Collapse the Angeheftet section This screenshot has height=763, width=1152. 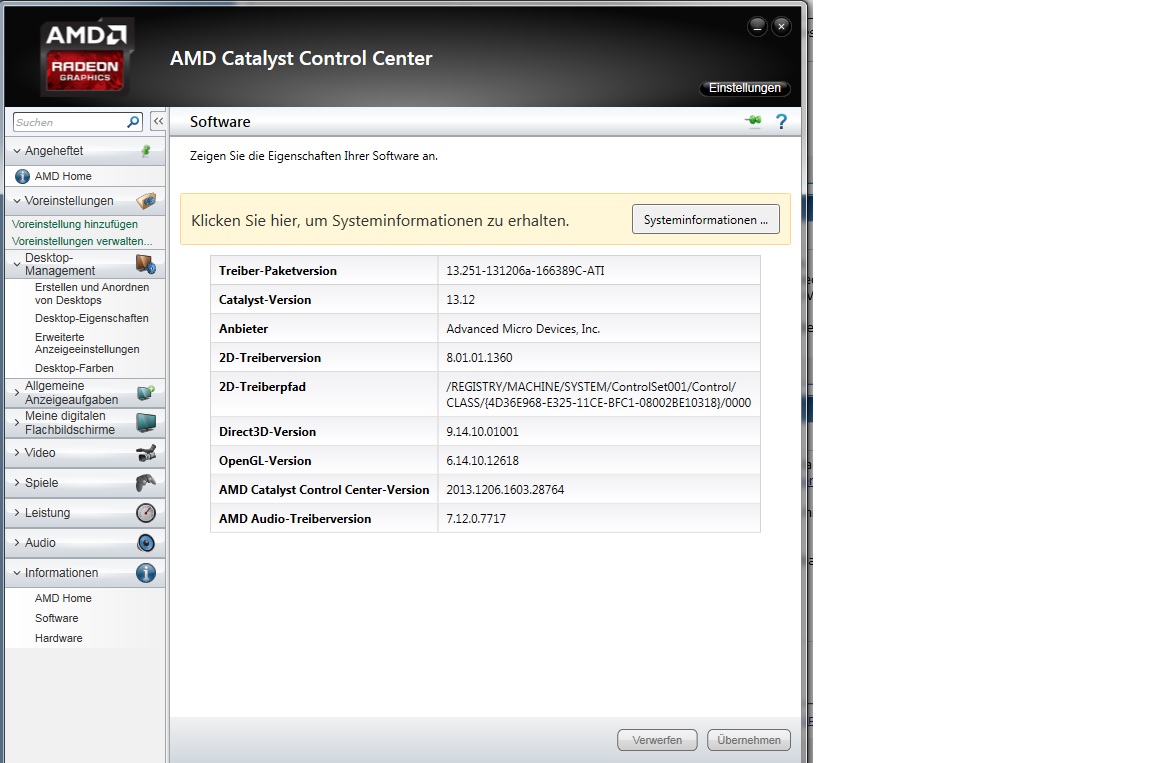point(17,151)
